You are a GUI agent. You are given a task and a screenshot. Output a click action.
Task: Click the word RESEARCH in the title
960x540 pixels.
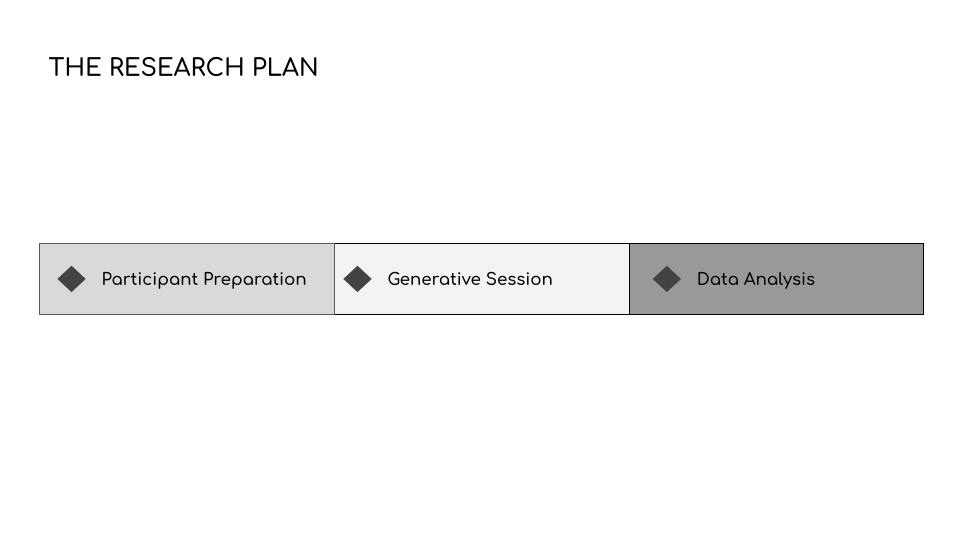tap(176, 67)
